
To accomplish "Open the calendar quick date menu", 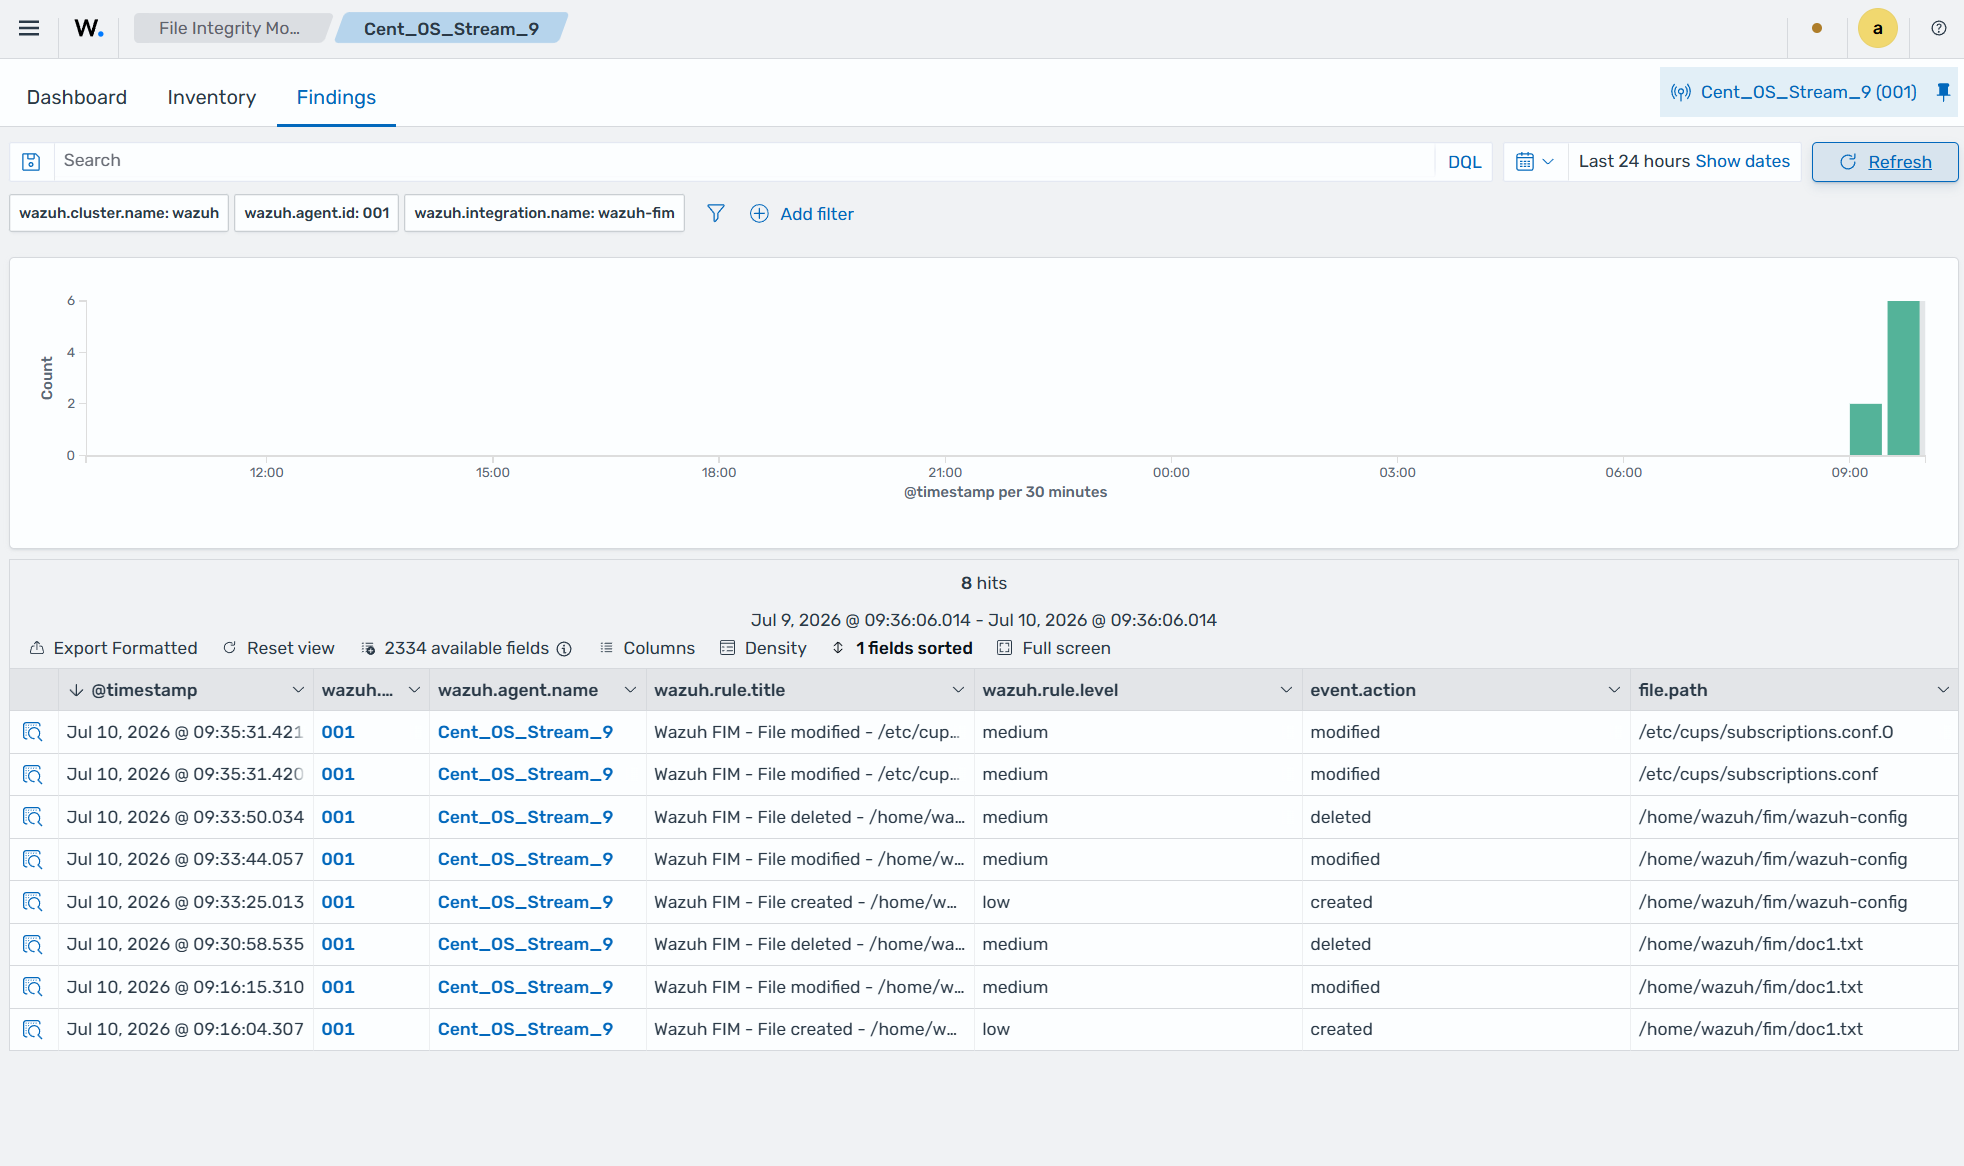I will coord(1534,161).
